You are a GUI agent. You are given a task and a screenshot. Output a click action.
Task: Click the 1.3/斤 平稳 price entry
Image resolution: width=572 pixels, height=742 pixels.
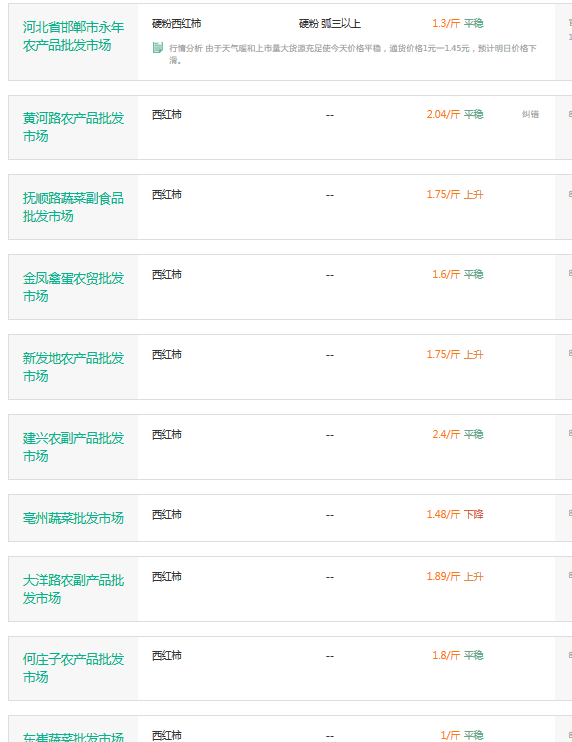tap(458, 23)
